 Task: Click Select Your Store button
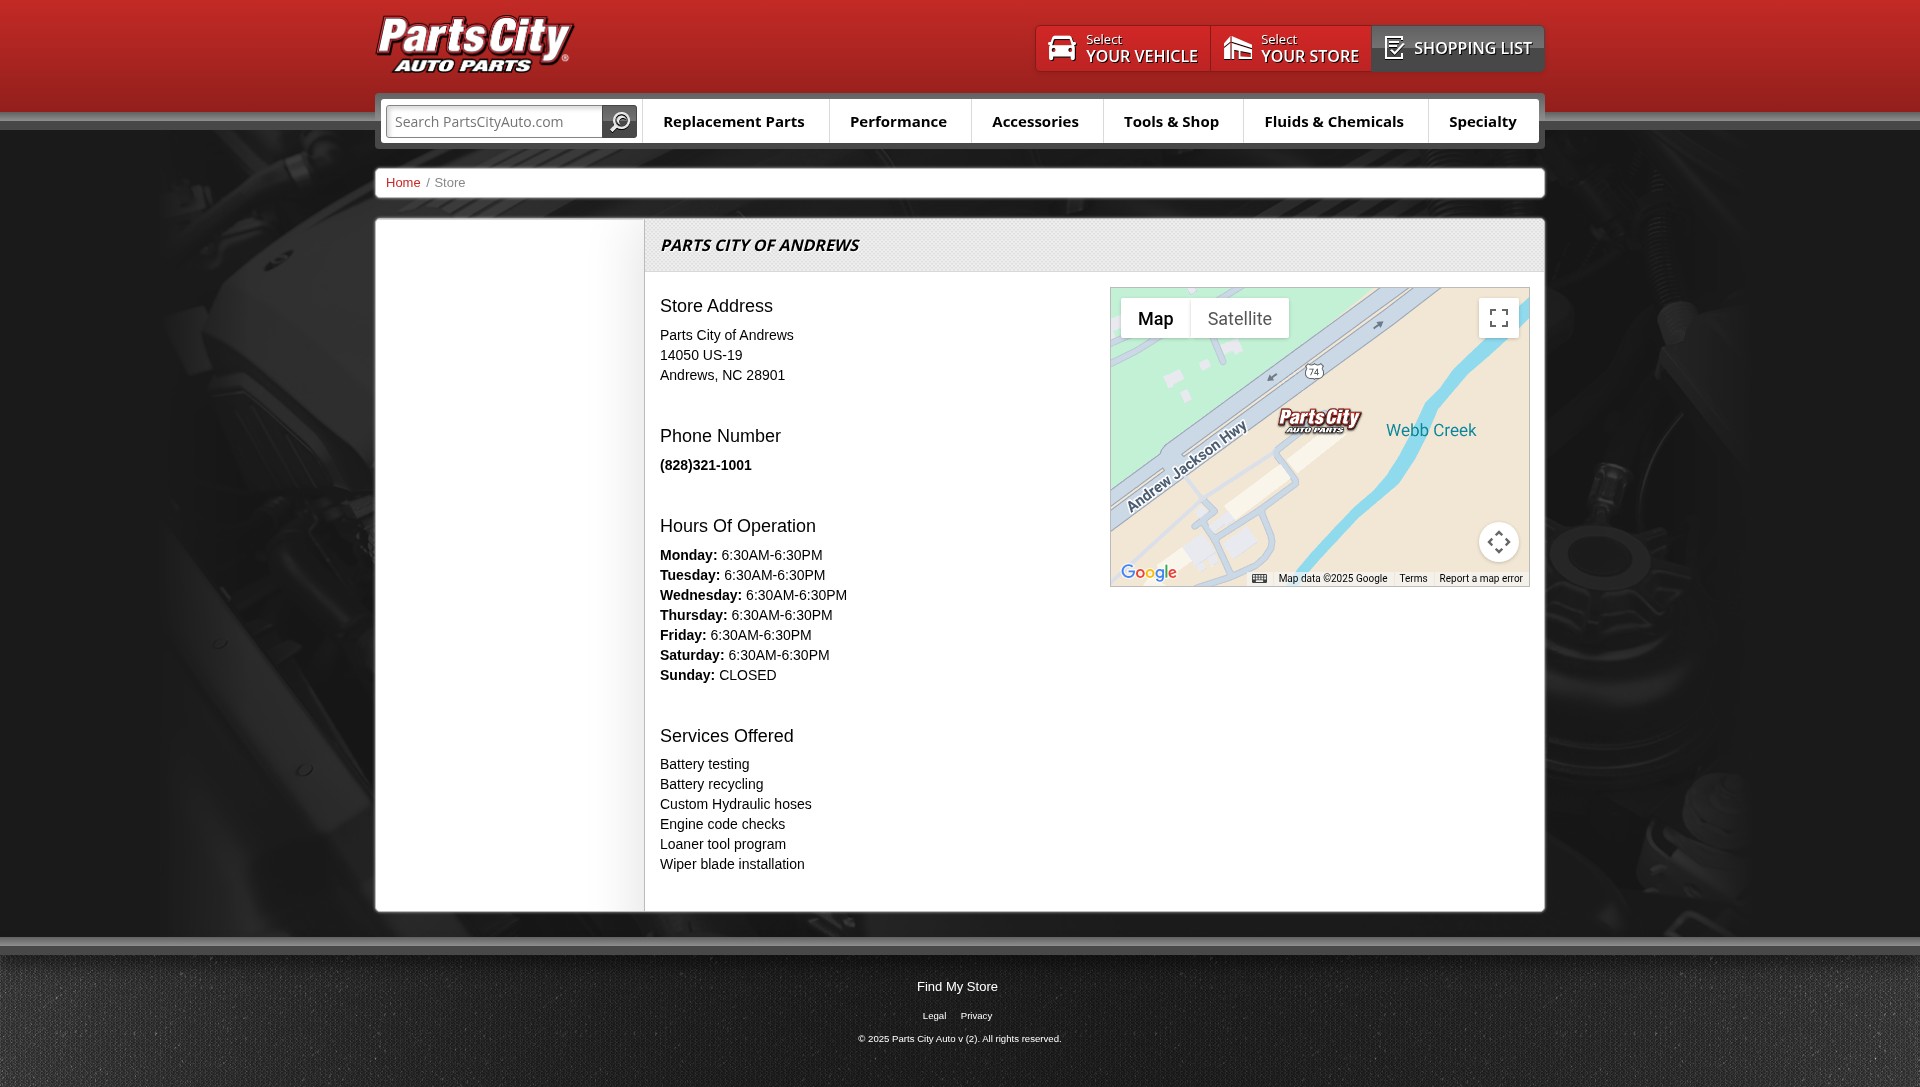pyautogui.click(x=1290, y=48)
